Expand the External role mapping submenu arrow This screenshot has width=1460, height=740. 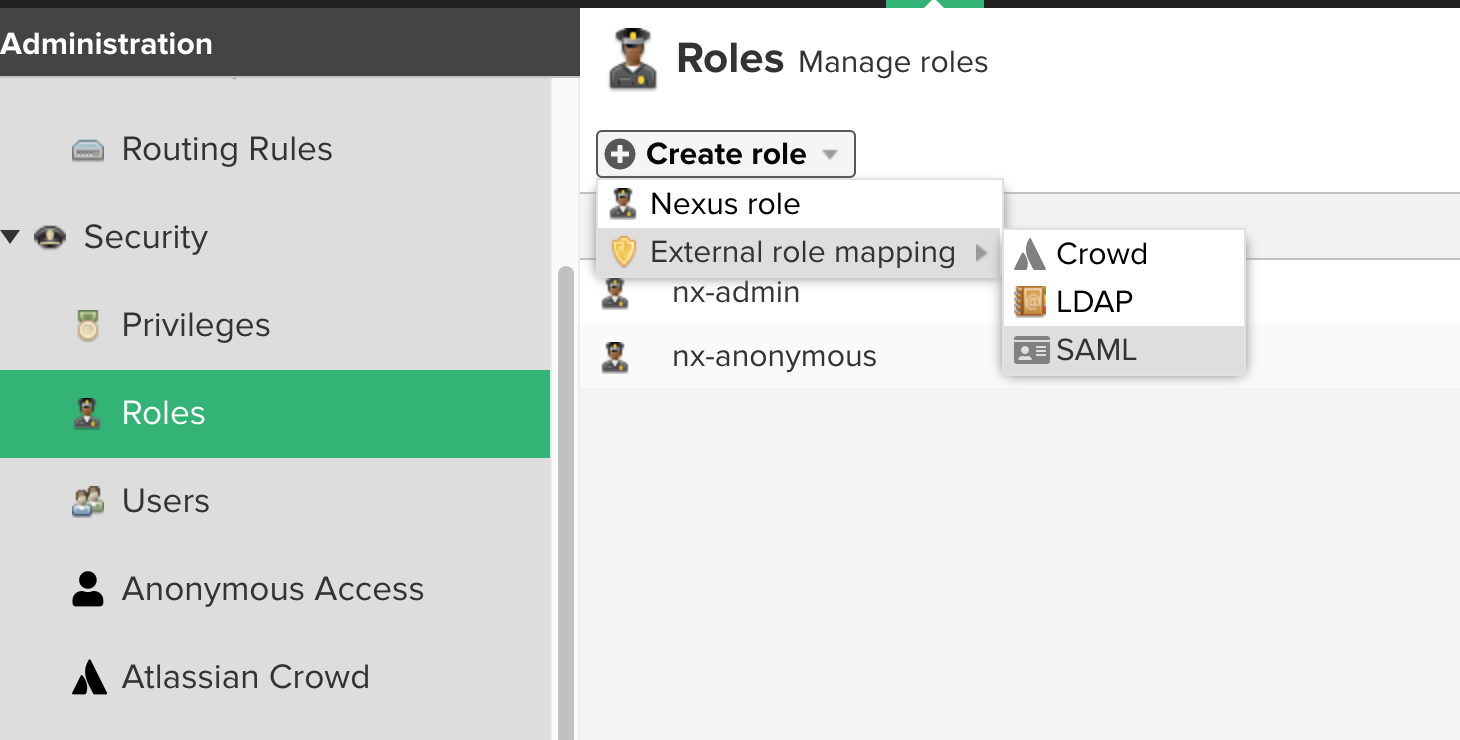982,253
